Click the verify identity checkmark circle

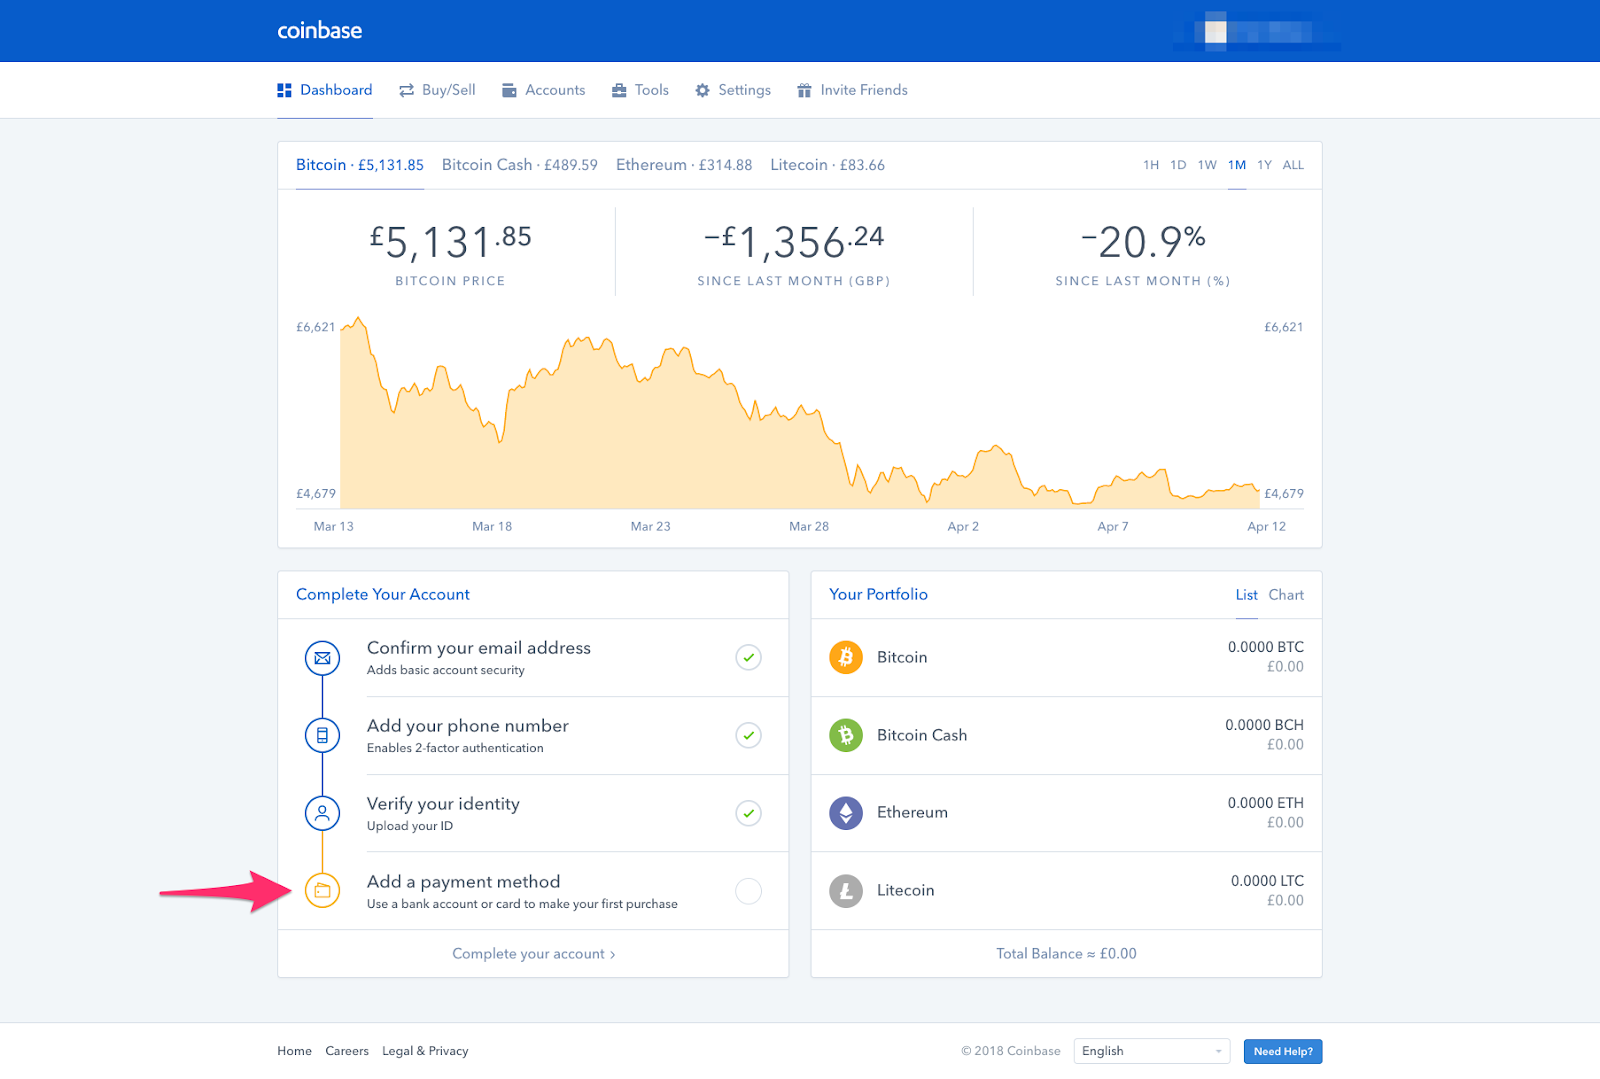[748, 813]
